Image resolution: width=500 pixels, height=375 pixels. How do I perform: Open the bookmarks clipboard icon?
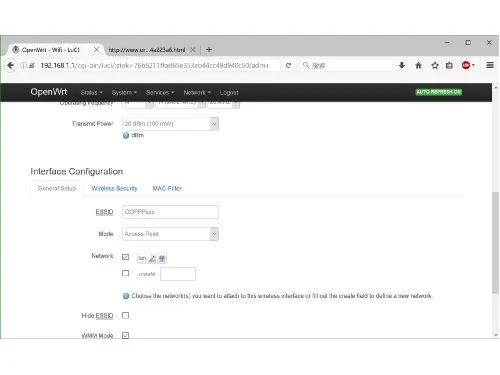click(449, 65)
